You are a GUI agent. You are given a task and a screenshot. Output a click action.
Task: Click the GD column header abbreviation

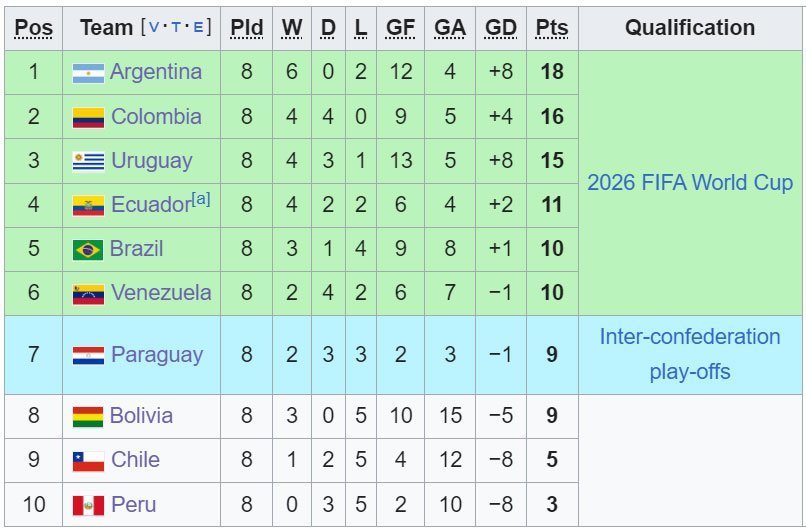pos(500,28)
